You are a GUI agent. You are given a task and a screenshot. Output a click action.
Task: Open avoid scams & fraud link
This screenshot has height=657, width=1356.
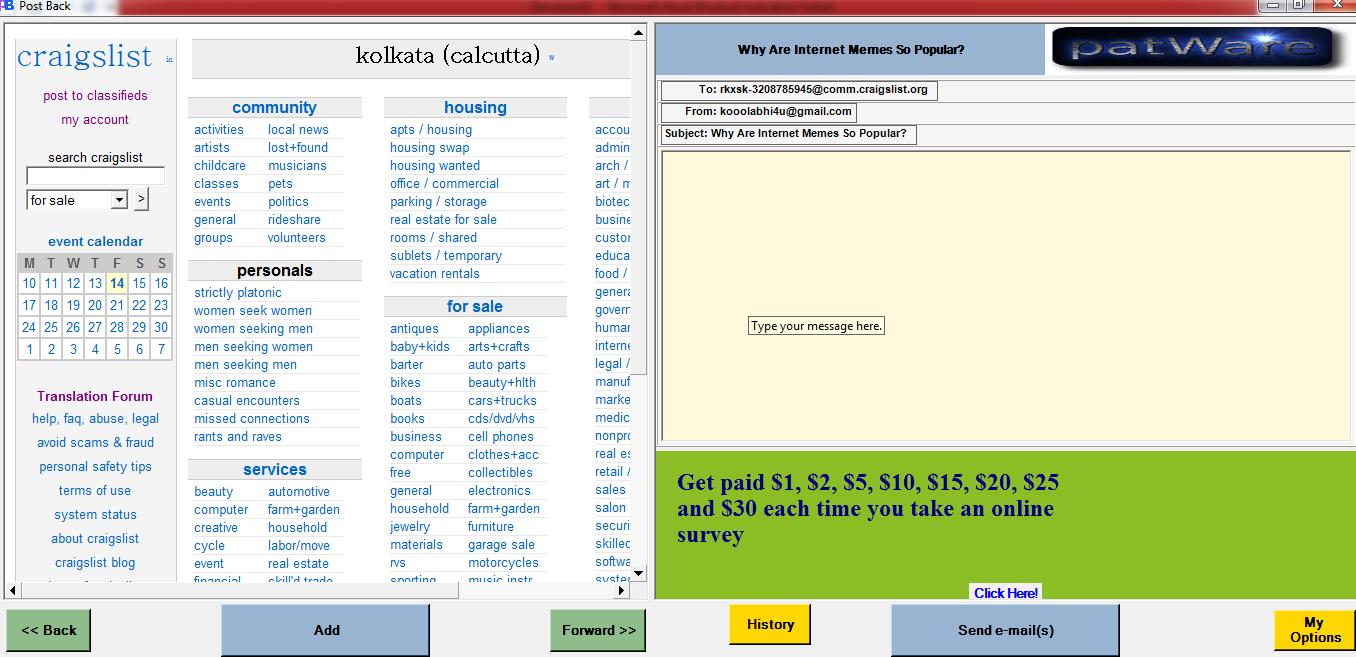point(95,443)
